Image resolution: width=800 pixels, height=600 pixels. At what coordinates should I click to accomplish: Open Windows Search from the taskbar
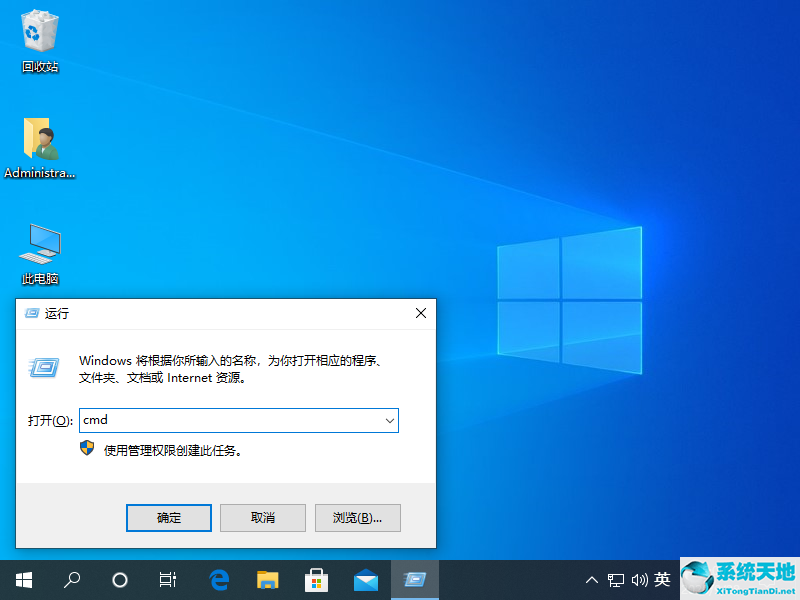71,579
